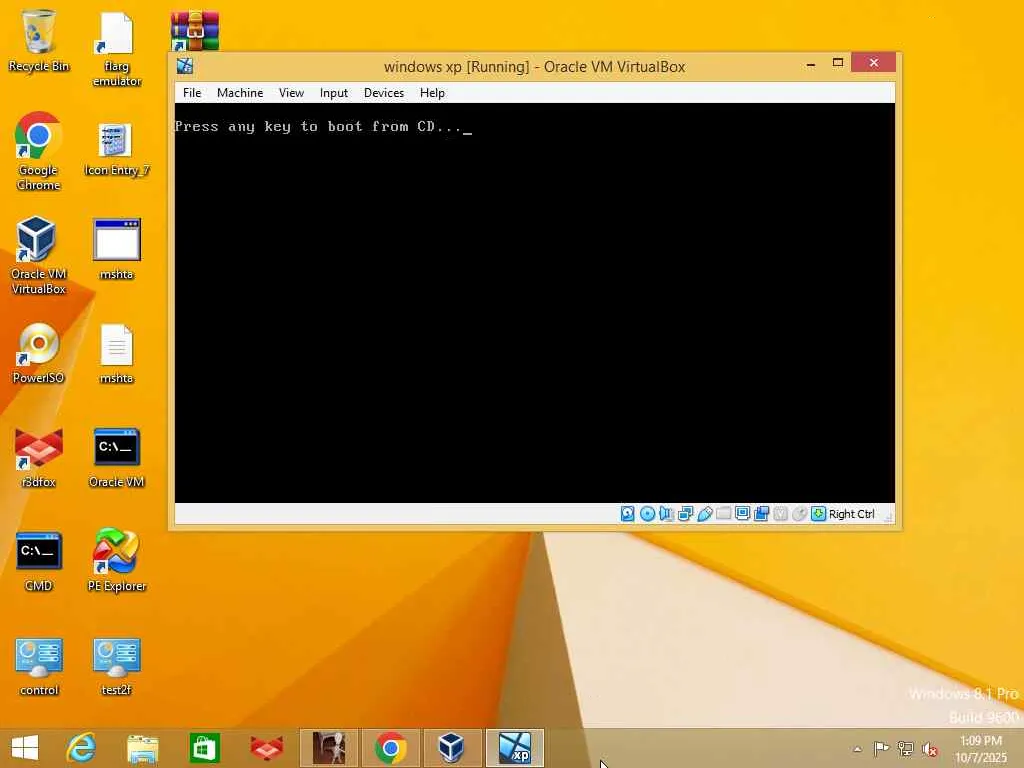
Task: Minimize the windows xp VirtualBox window
Action: pos(811,64)
